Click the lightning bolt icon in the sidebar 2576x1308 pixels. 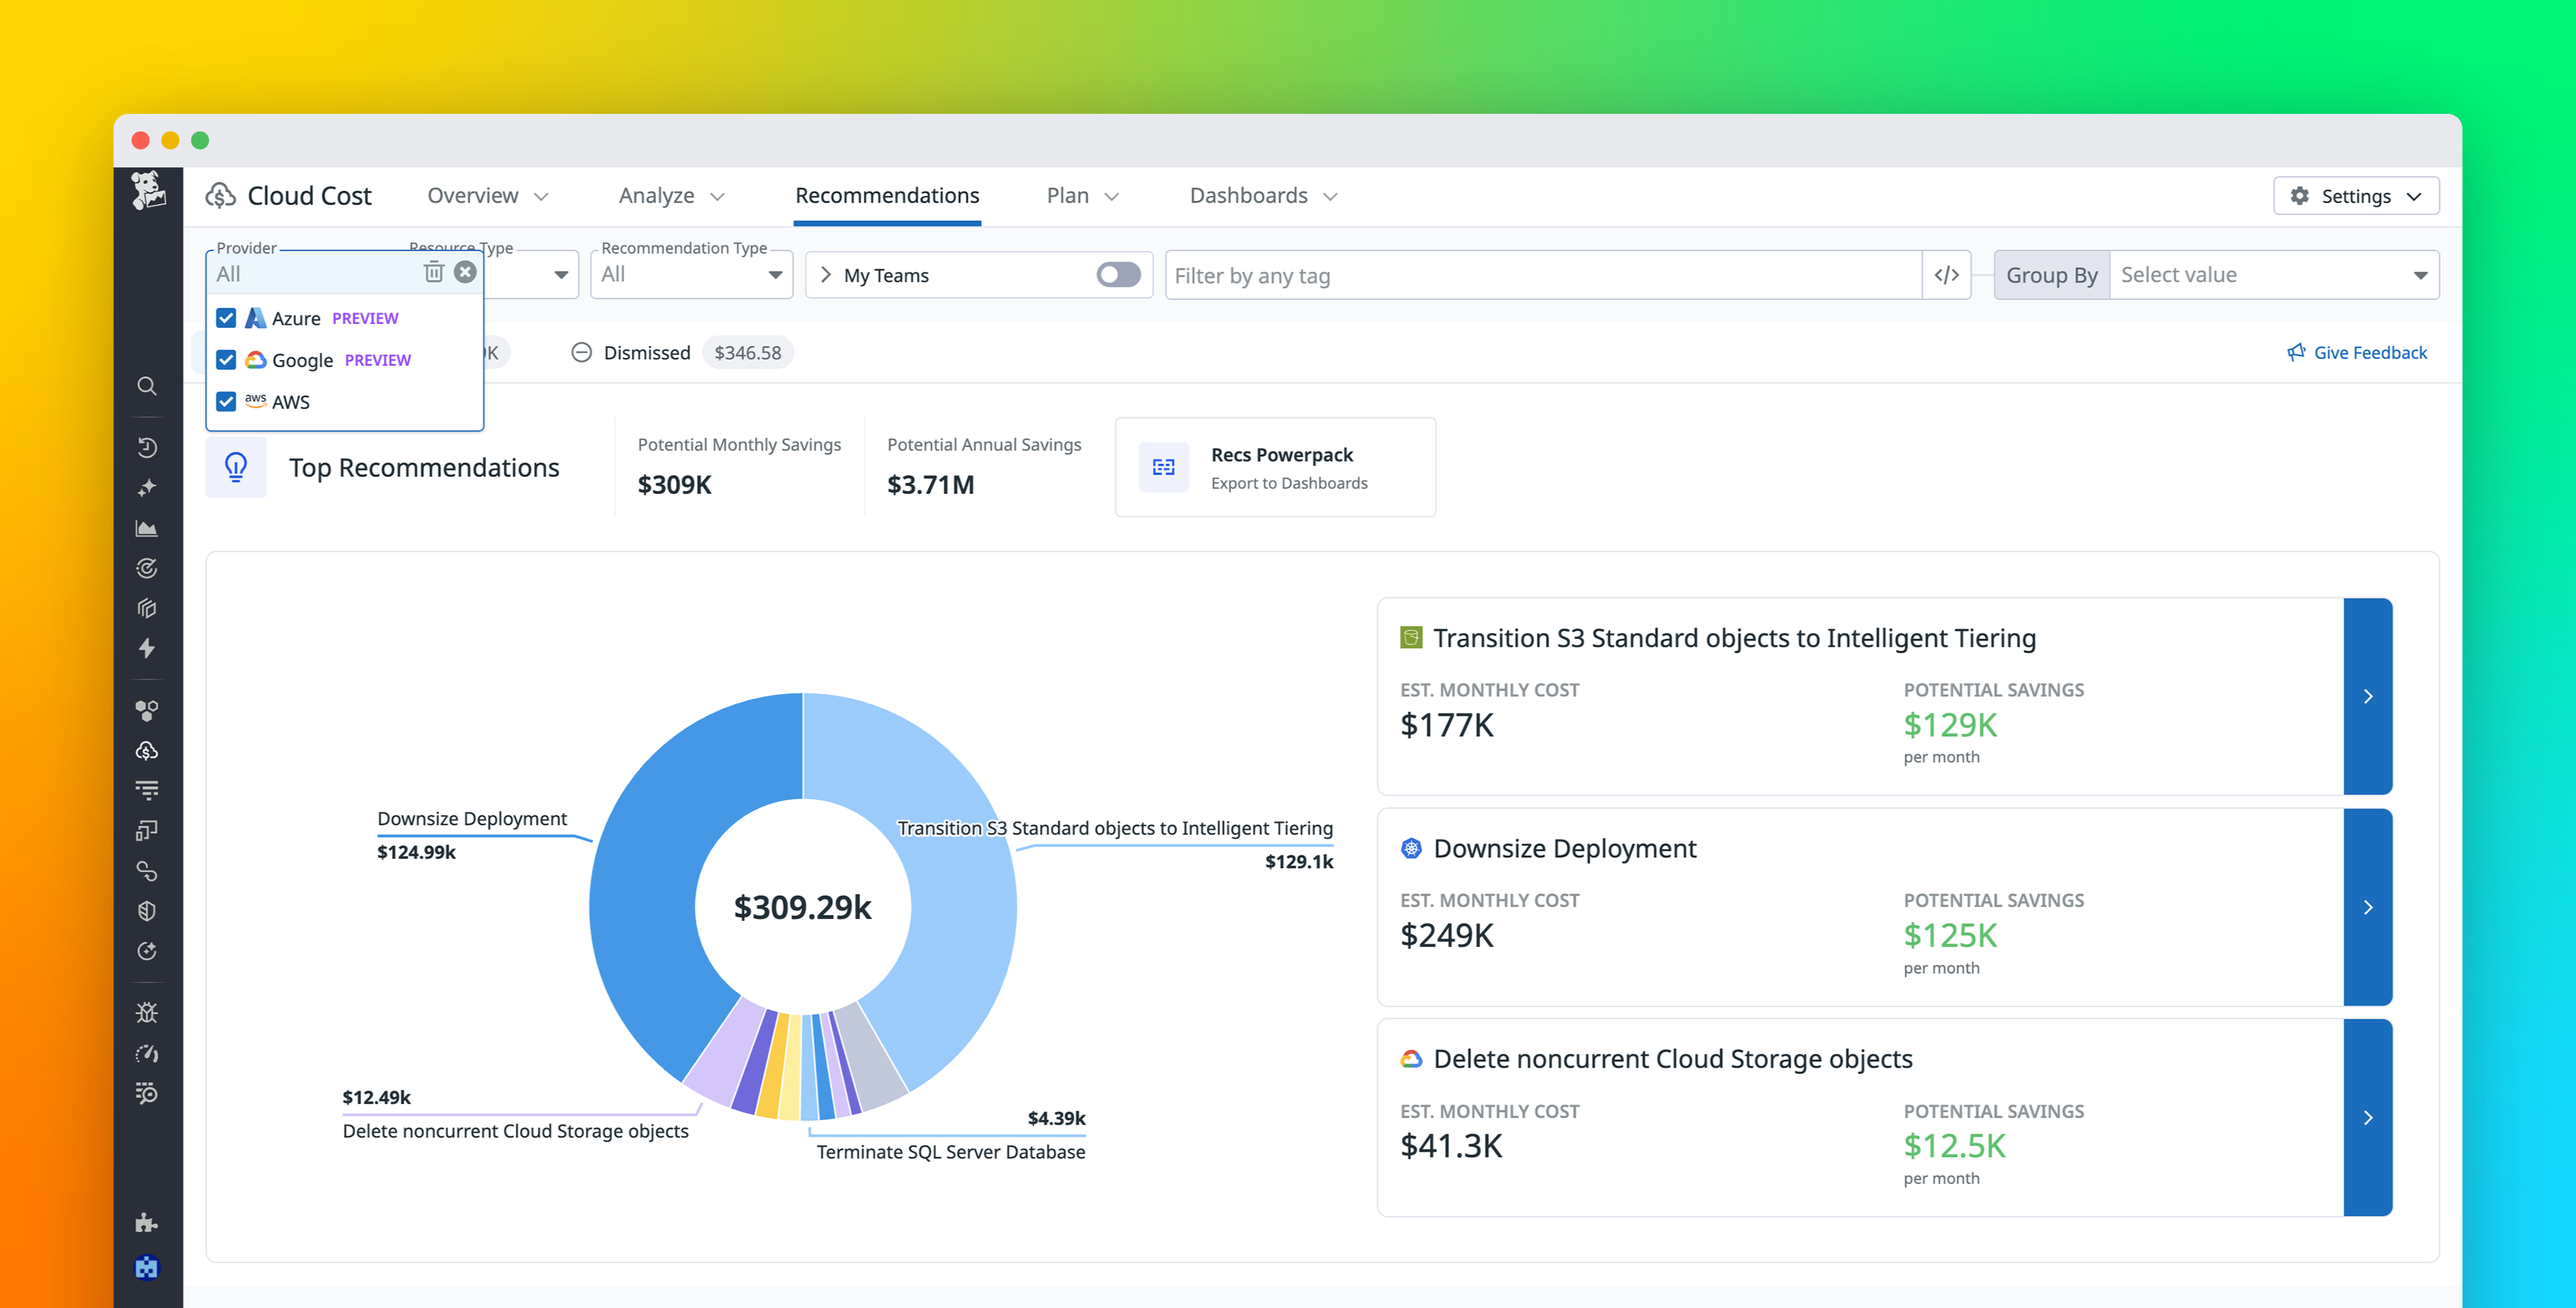click(x=147, y=648)
